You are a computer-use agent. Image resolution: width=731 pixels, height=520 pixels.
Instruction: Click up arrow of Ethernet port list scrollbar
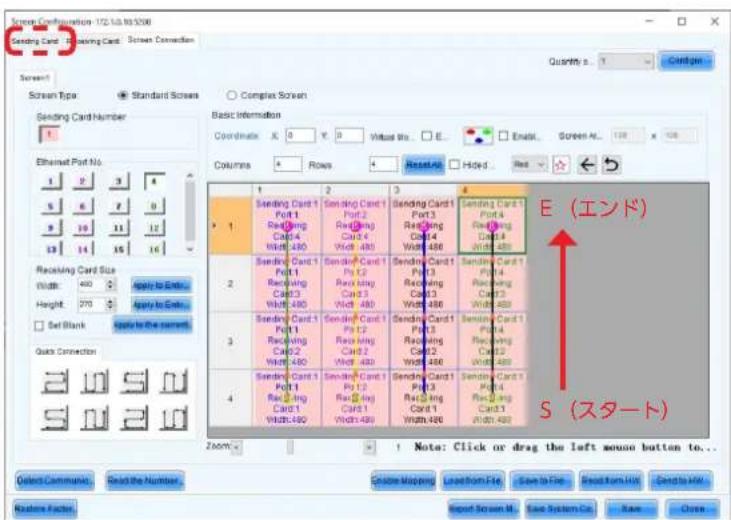point(189,176)
